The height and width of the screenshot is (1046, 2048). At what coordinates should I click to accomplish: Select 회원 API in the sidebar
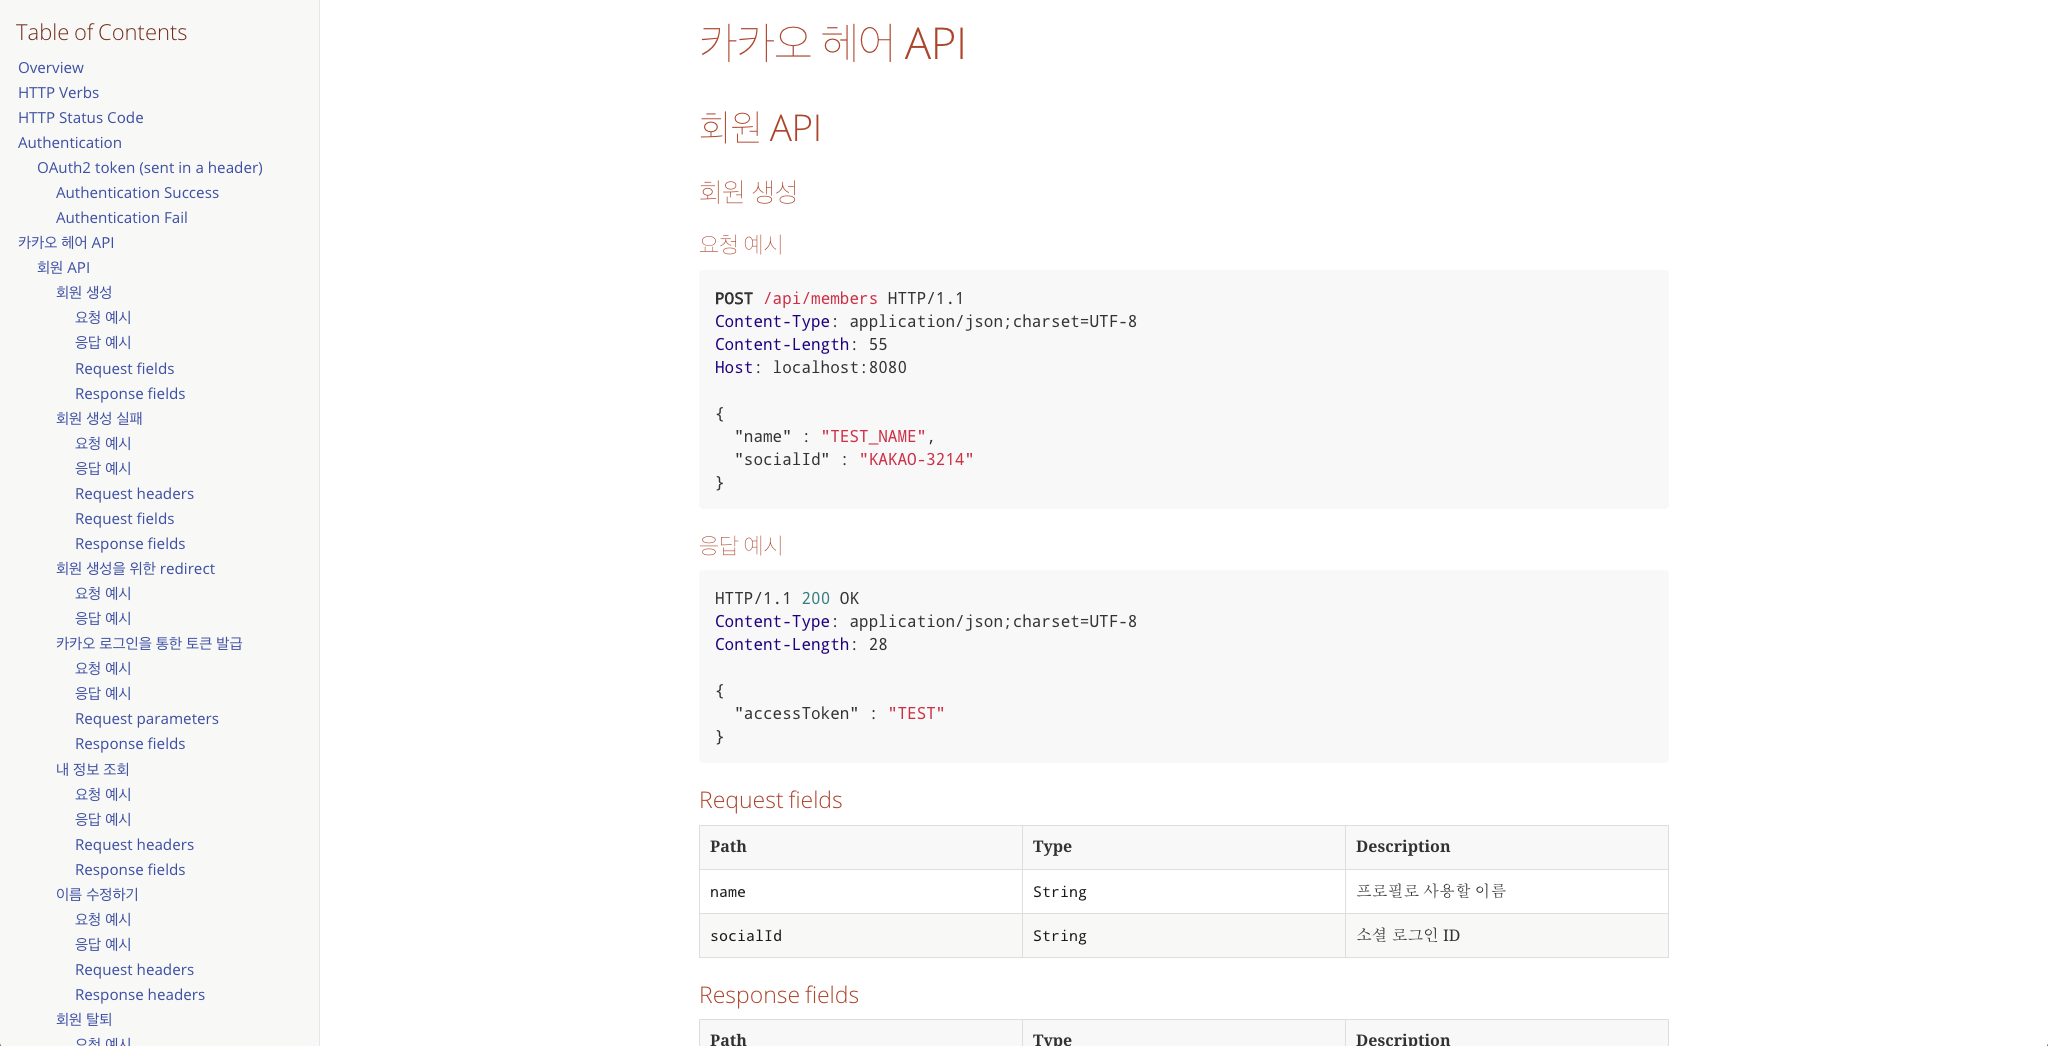(x=63, y=267)
